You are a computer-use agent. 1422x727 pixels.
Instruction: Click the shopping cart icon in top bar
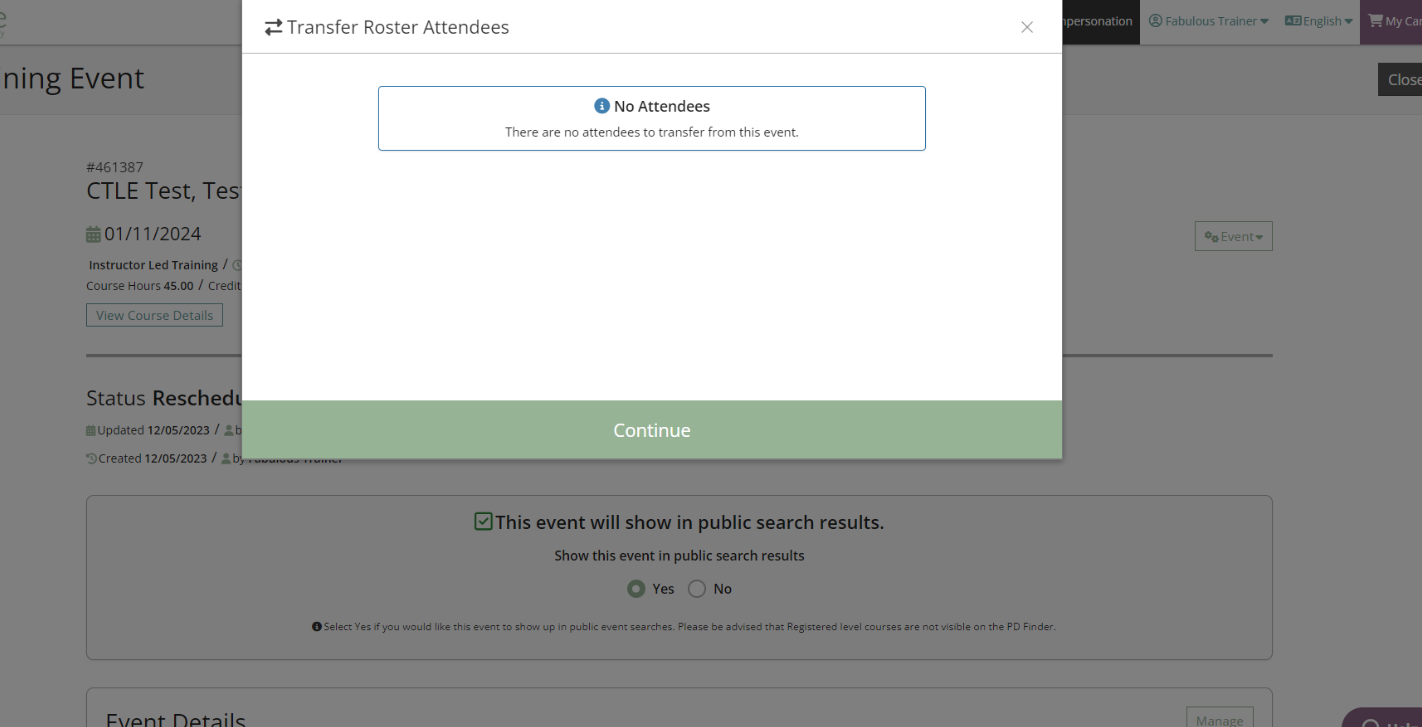[1375, 21]
